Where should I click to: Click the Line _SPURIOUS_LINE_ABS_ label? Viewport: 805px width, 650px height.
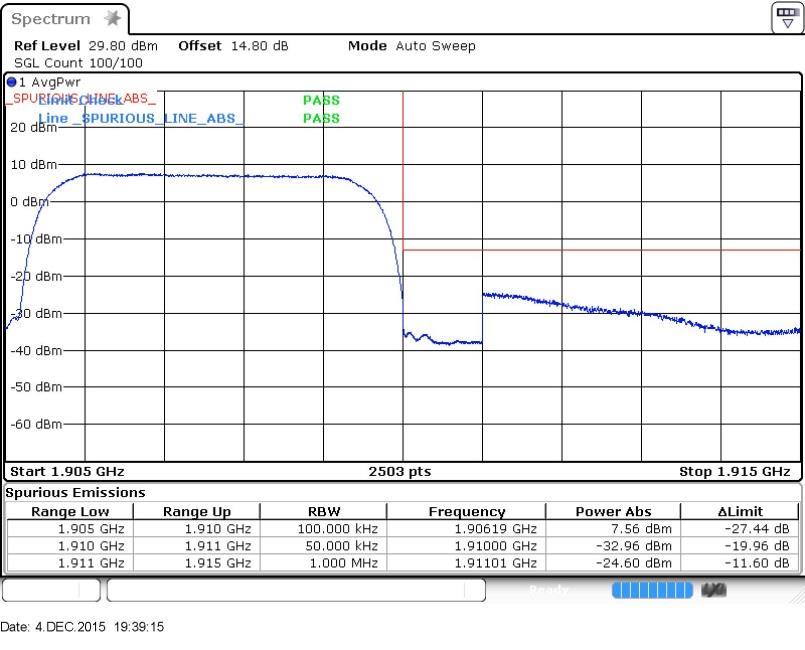[x=140, y=118]
